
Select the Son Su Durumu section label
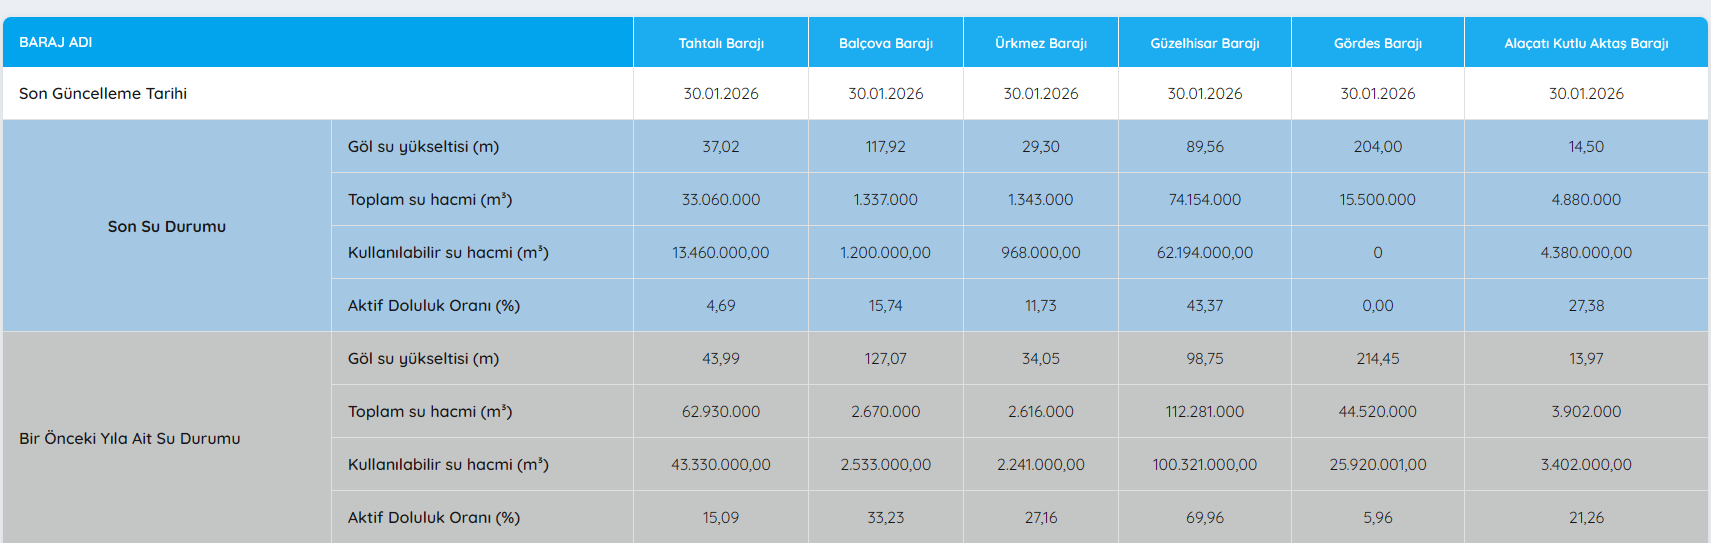(x=167, y=226)
